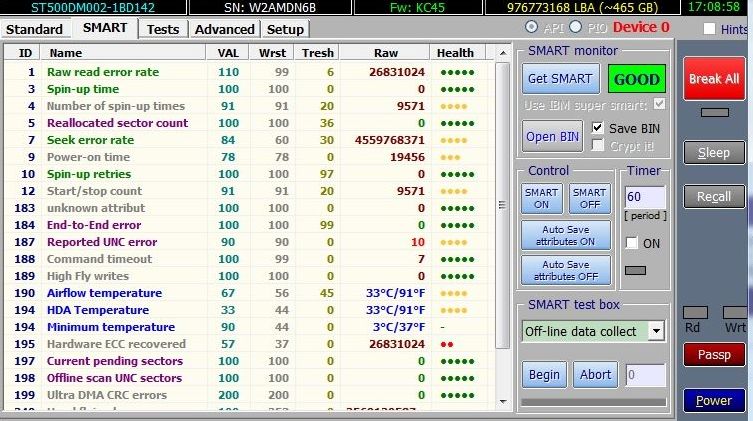This screenshot has width=753, height=421.
Task: Select the Reported UNC error row
Action: [x=249, y=242]
